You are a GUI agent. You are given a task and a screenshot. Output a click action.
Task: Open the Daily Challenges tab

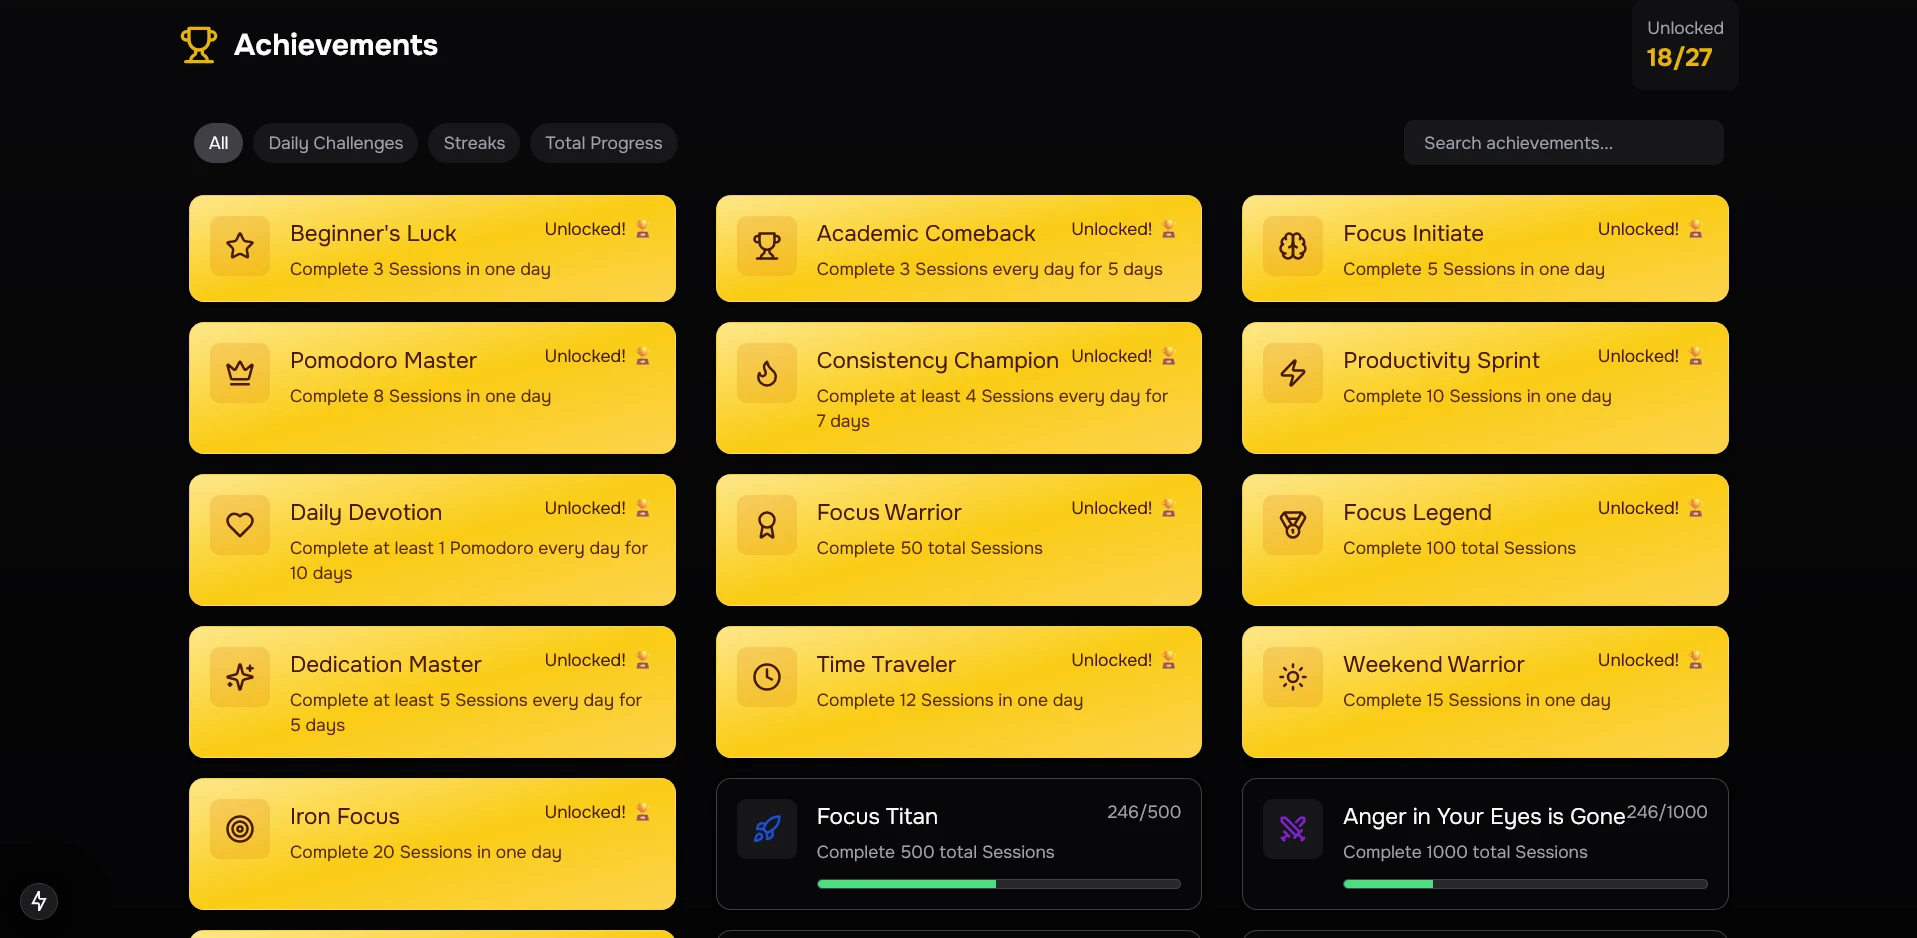coord(335,142)
